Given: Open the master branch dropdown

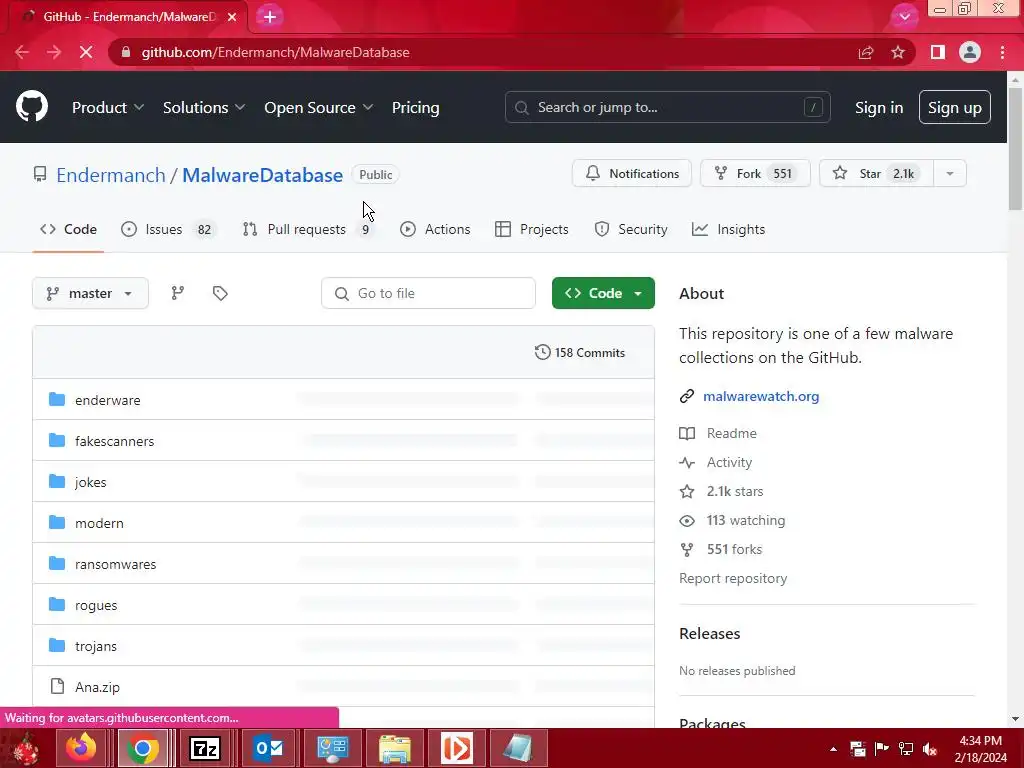Looking at the screenshot, I should (90, 293).
